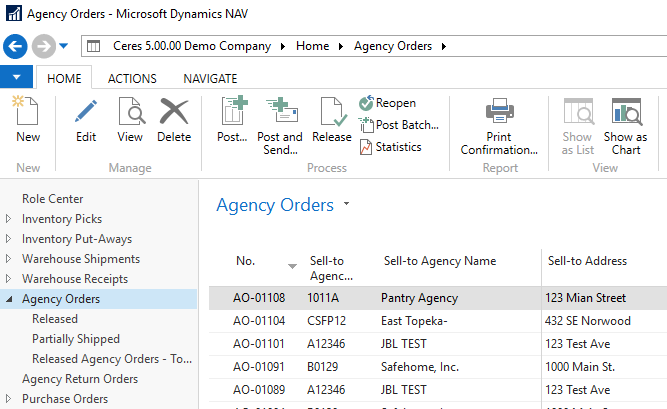Click the Show as List icon
This screenshot has height=409, width=667.
pos(578,111)
